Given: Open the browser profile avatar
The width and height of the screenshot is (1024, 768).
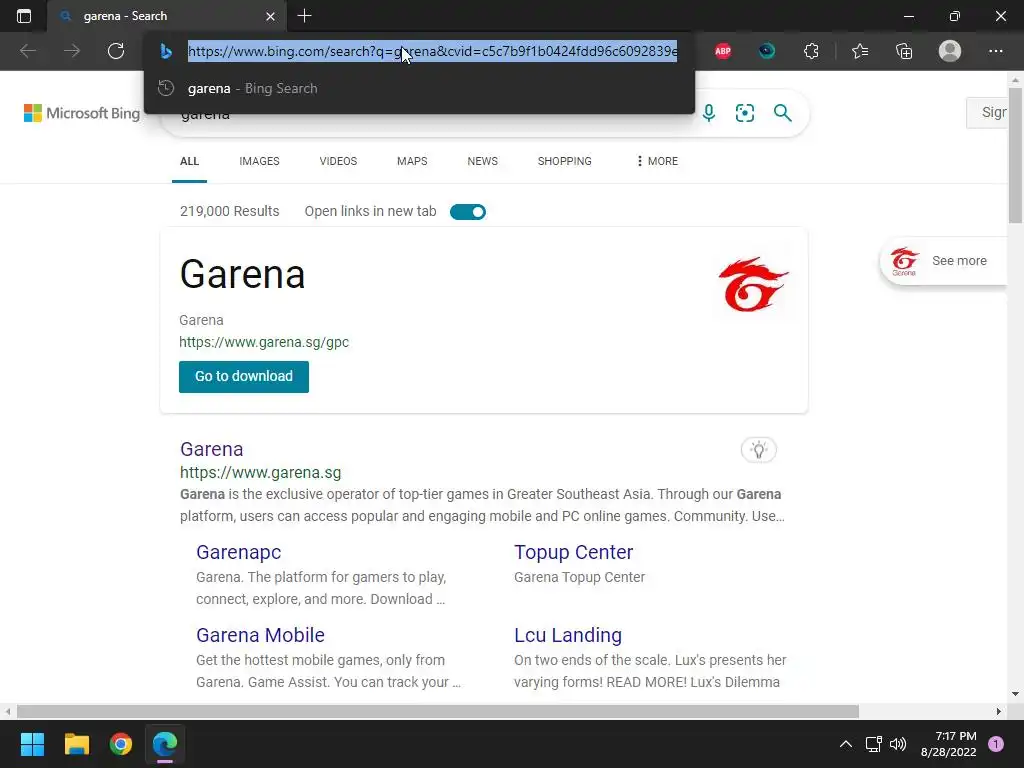Looking at the screenshot, I should coord(950,51).
